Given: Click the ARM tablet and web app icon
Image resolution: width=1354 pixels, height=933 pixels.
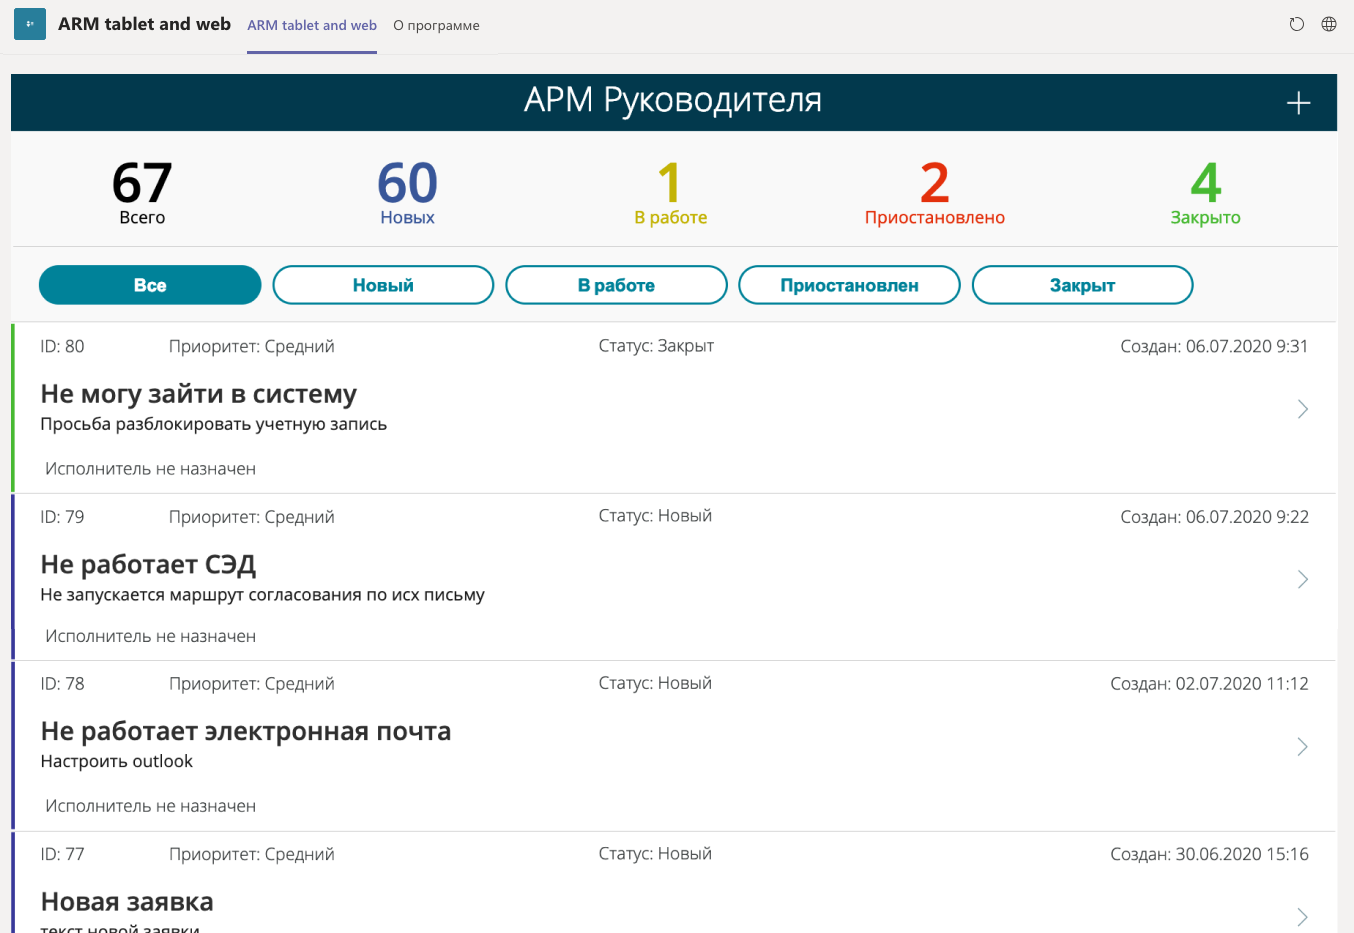Looking at the screenshot, I should point(30,24).
